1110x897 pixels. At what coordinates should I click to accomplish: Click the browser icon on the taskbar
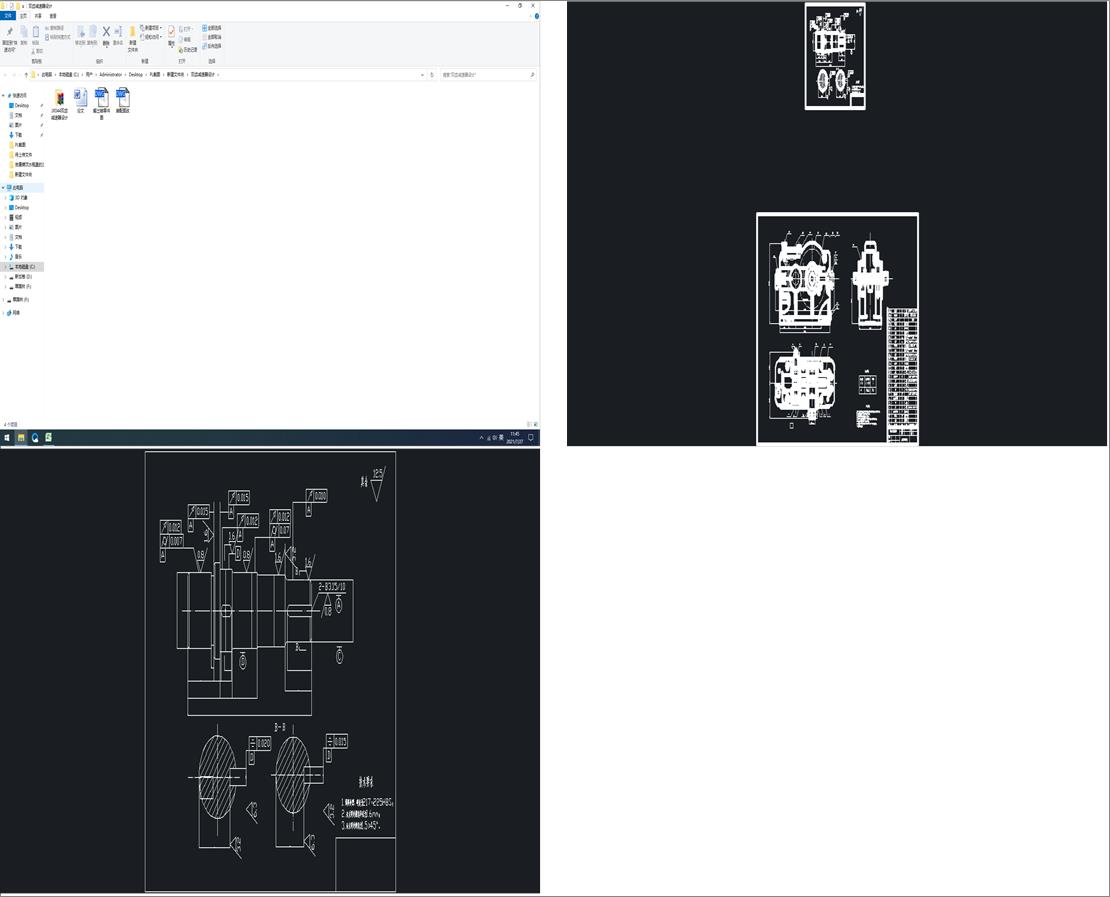[x=35, y=438]
